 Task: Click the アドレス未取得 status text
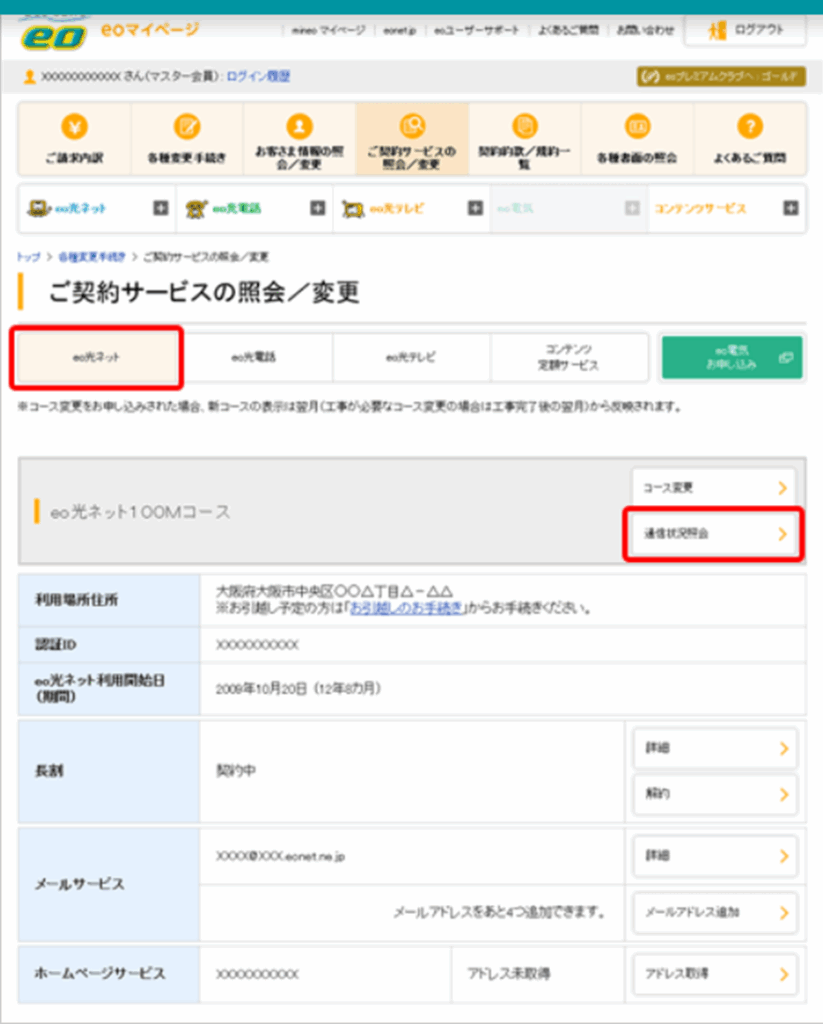[x=509, y=974]
